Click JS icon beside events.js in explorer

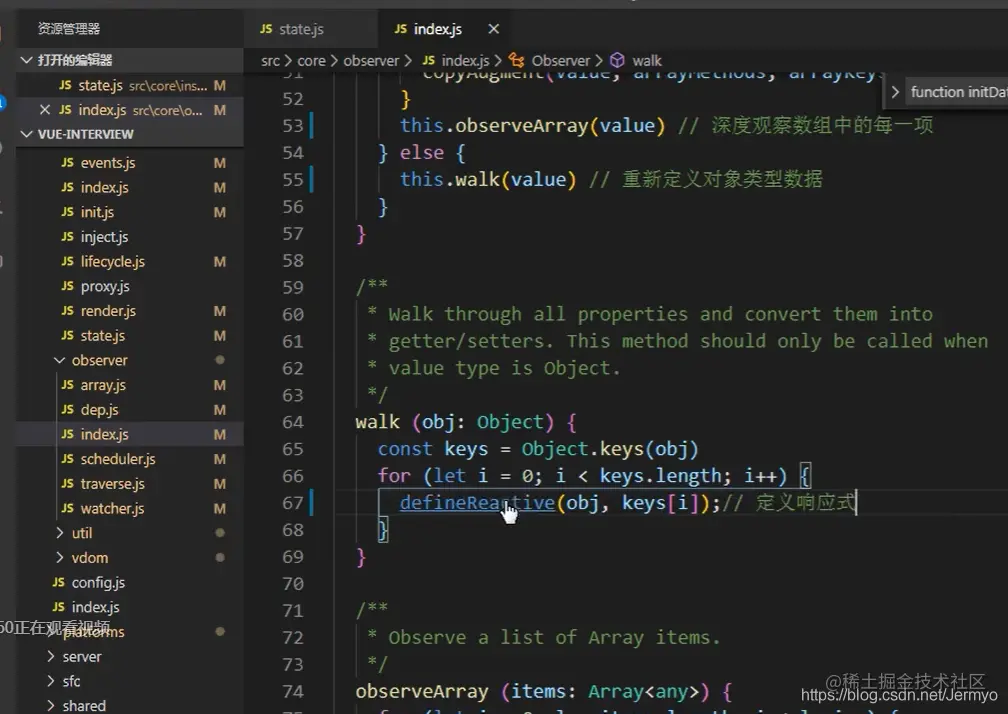(x=68, y=163)
